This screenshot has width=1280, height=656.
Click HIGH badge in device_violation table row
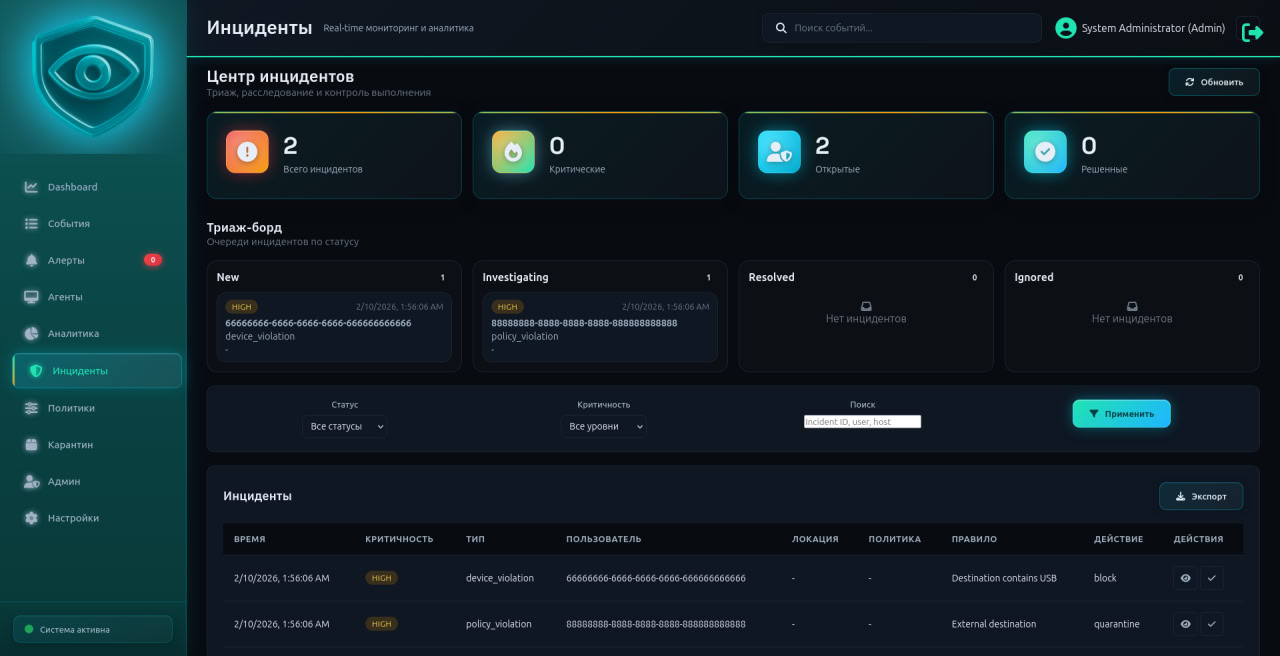tap(381, 578)
